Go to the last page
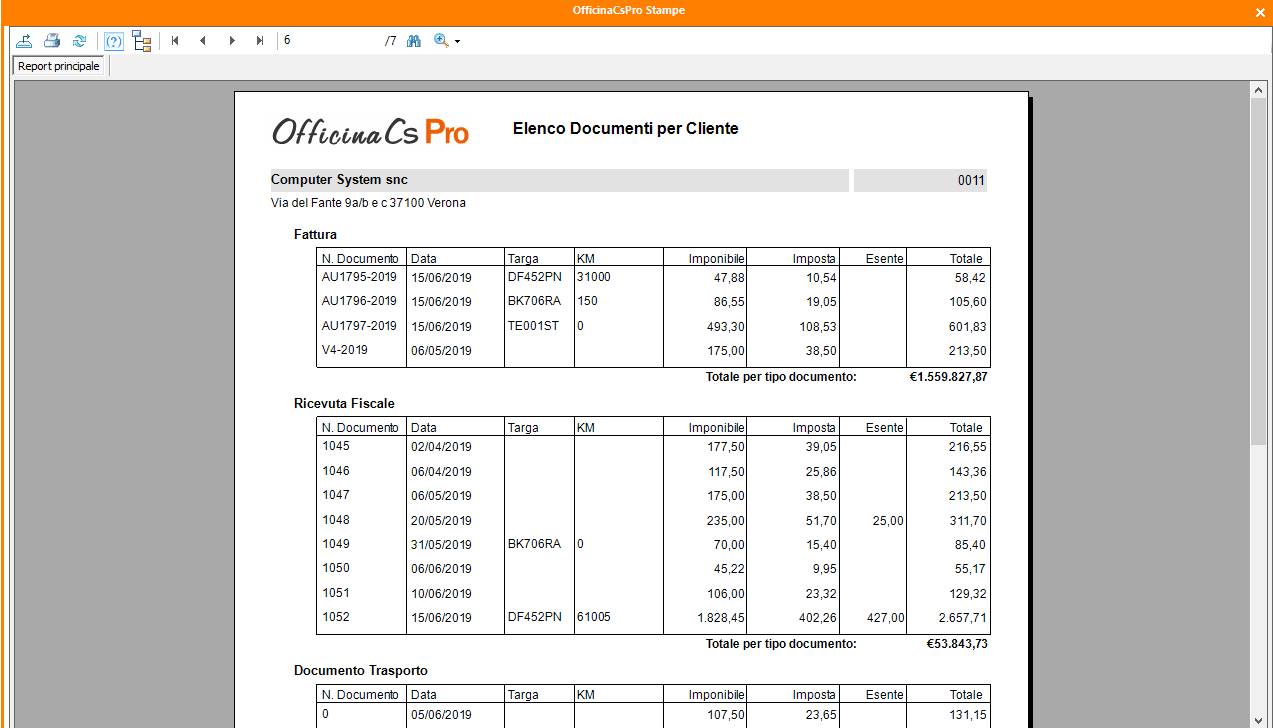 point(260,41)
